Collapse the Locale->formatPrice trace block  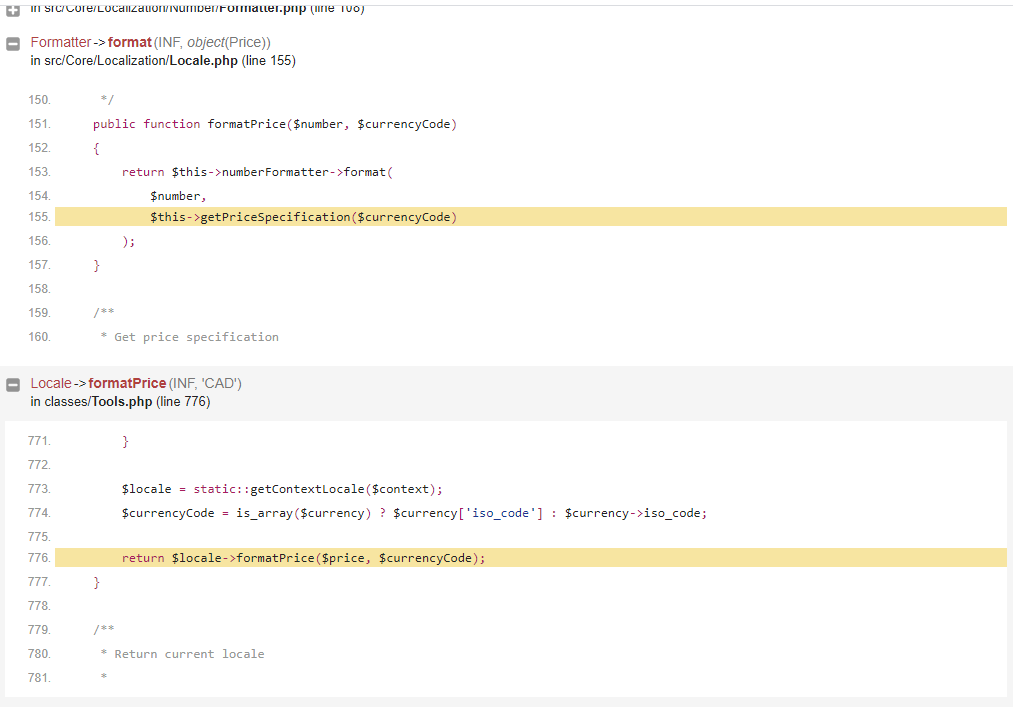point(12,385)
